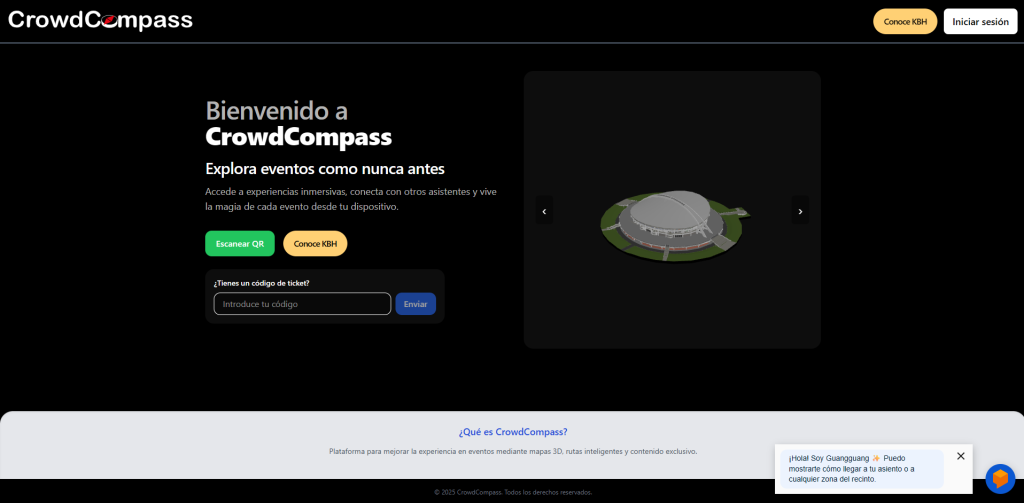
Task: Open the Guangguang chatbot cube icon
Action: click(x=999, y=479)
